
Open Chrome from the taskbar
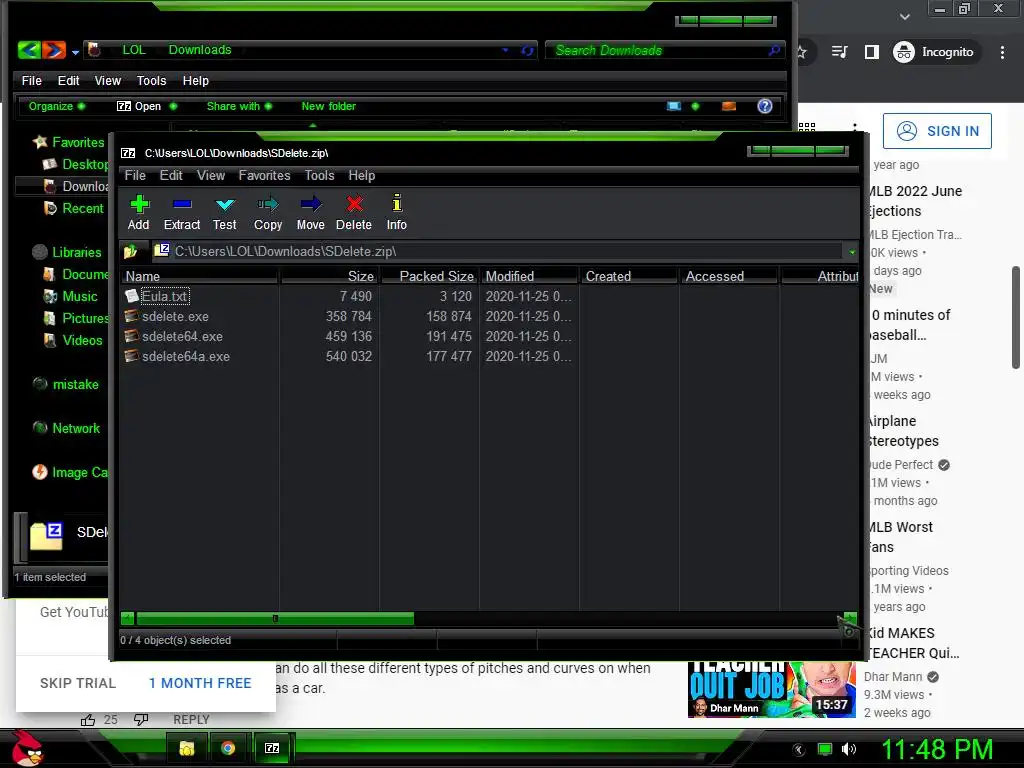(228, 748)
